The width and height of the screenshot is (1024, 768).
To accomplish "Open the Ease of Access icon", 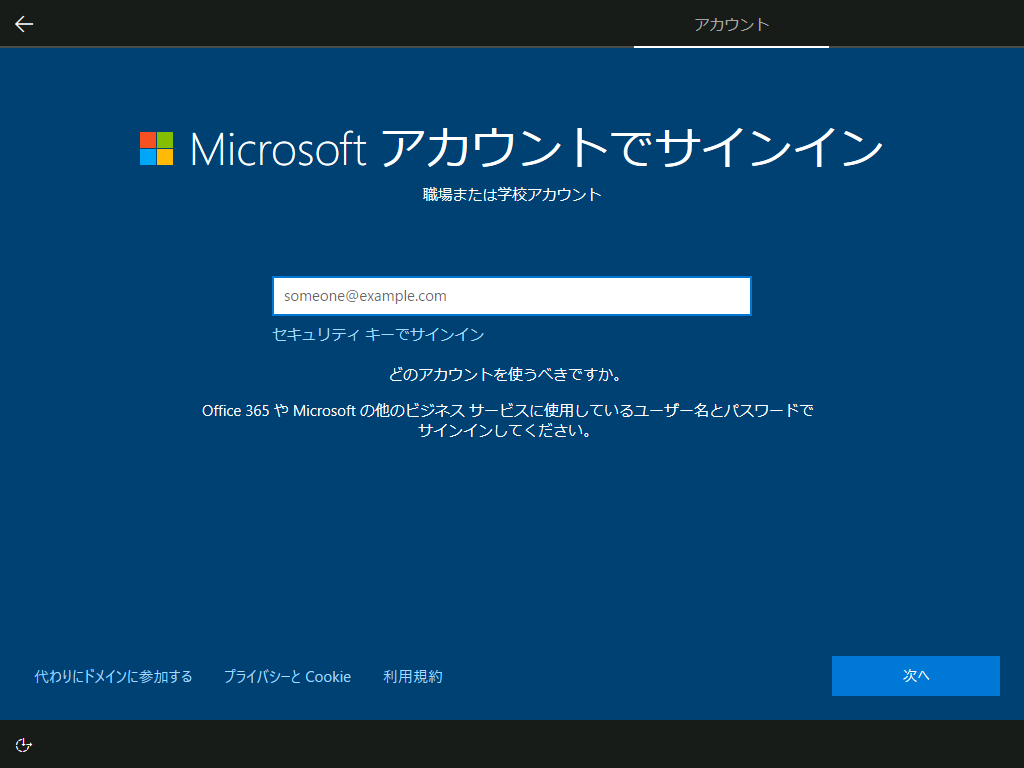I will 24,745.
